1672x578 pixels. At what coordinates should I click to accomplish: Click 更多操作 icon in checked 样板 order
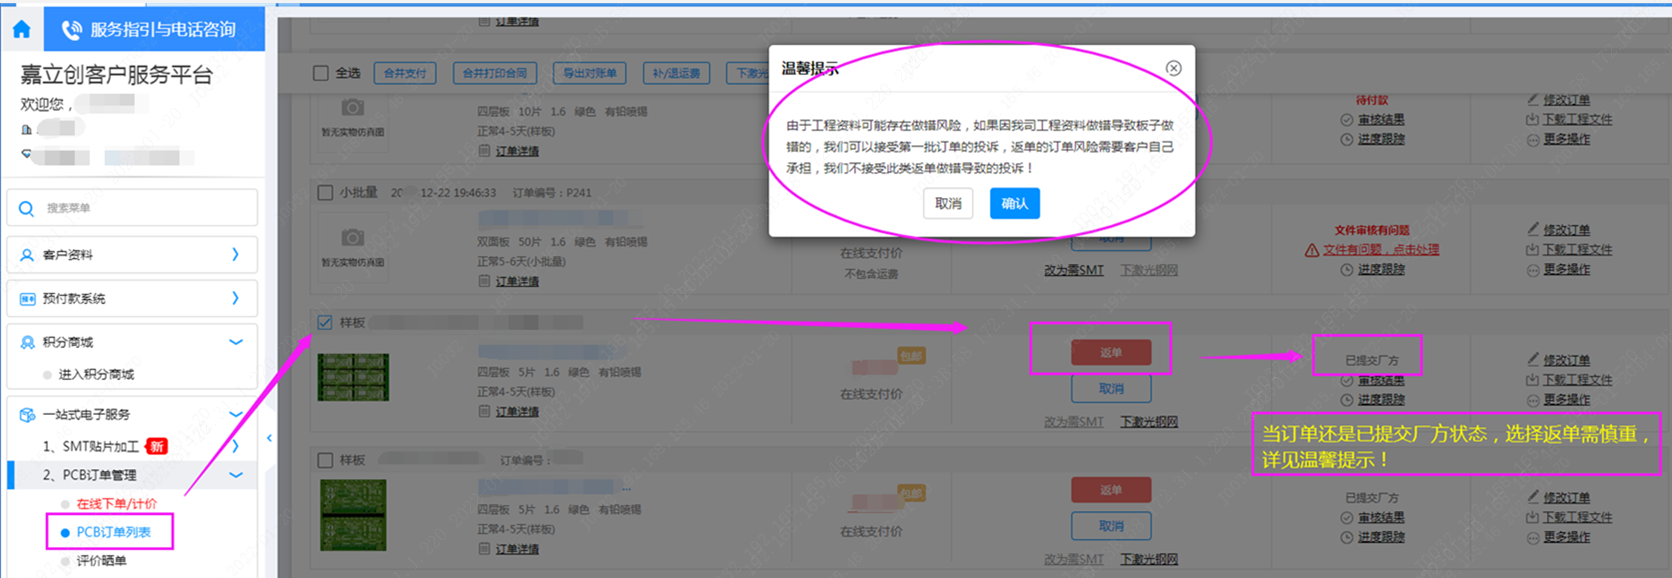1533,399
